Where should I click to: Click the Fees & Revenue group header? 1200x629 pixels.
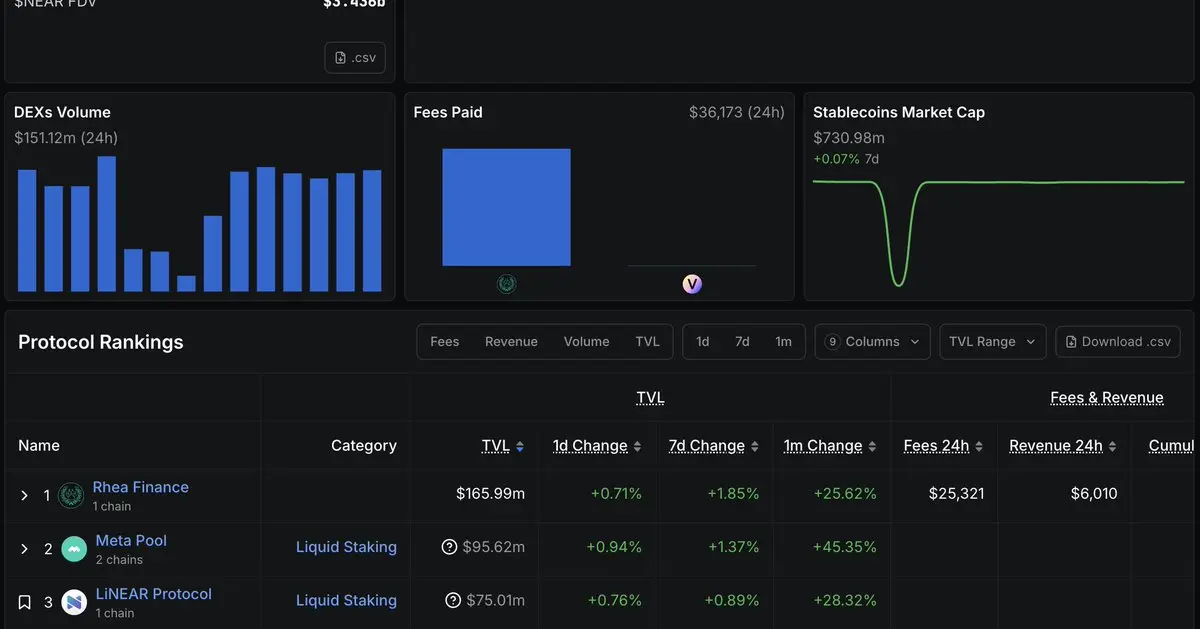pos(1107,397)
